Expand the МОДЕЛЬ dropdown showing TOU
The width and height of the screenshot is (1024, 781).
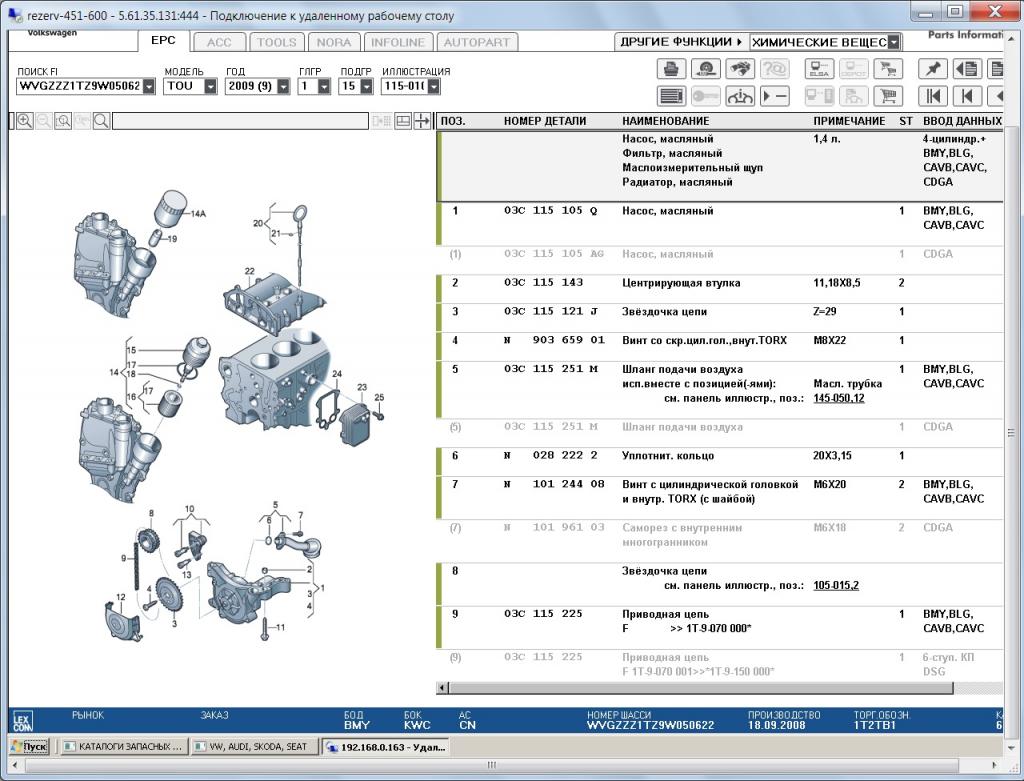click(x=210, y=86)
